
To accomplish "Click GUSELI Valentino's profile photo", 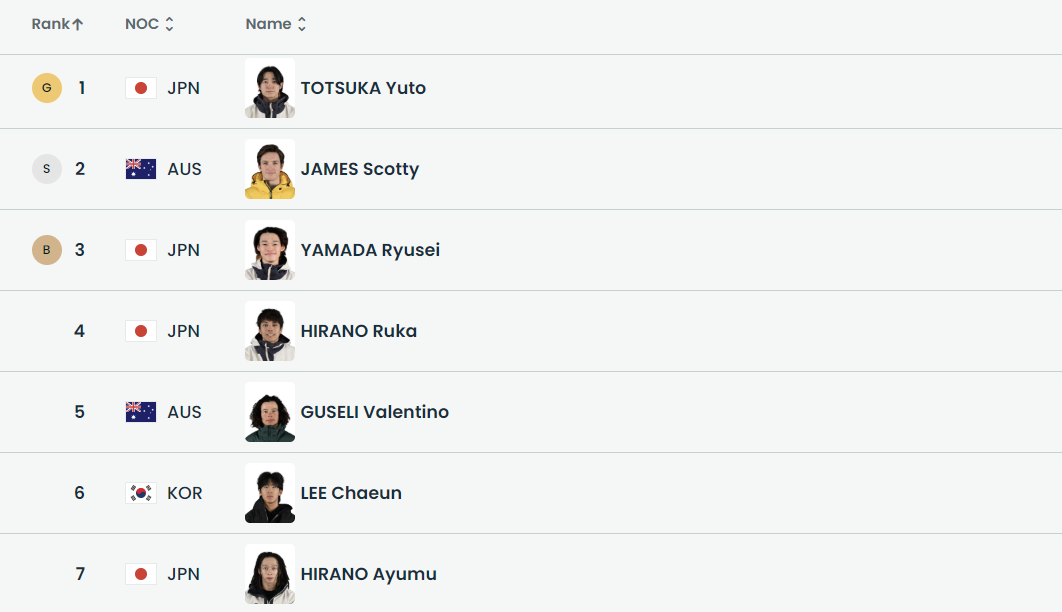I will (270, 412).
